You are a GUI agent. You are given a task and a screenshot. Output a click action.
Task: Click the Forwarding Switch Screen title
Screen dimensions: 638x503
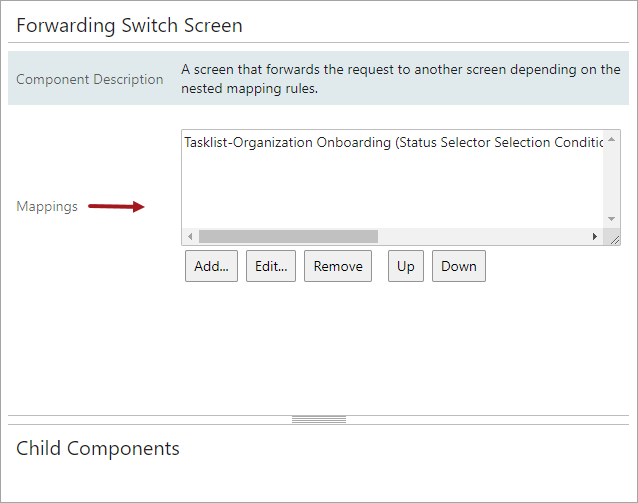(129, 25)
